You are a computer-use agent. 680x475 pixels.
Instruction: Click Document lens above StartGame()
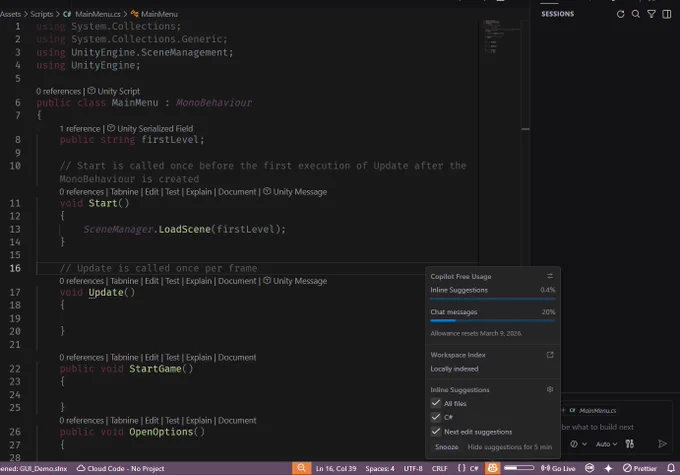pyautogui.click(x=237, y=357)
